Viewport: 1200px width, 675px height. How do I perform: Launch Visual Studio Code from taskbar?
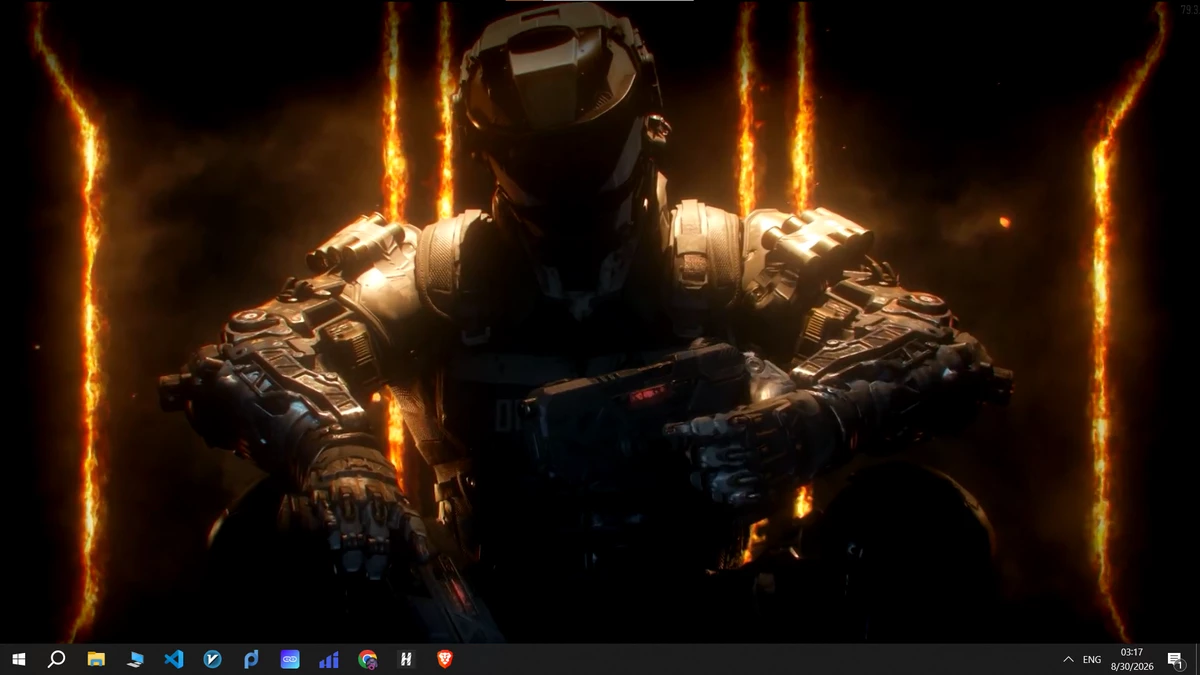[174, 659]
